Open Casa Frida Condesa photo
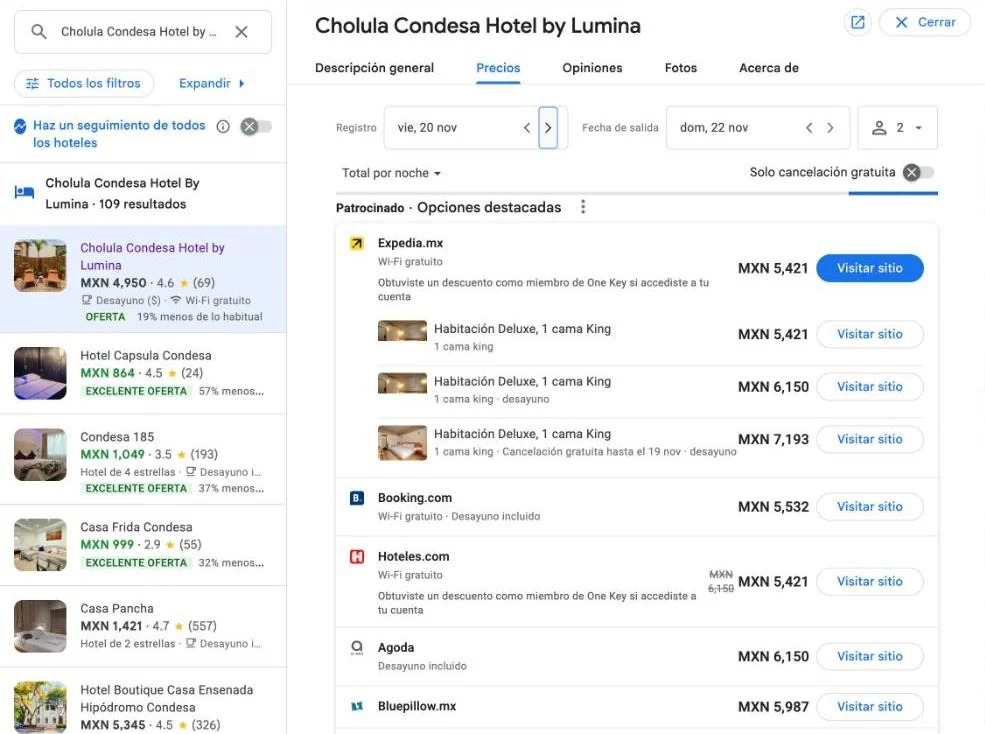 [x=40, y=544]
